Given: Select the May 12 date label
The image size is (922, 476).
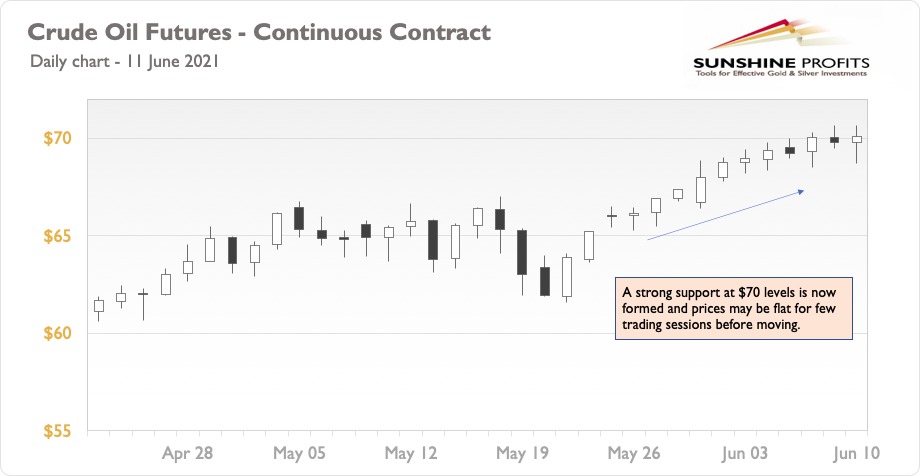Looking at the screenshot, I should click(x=410, y=454).
